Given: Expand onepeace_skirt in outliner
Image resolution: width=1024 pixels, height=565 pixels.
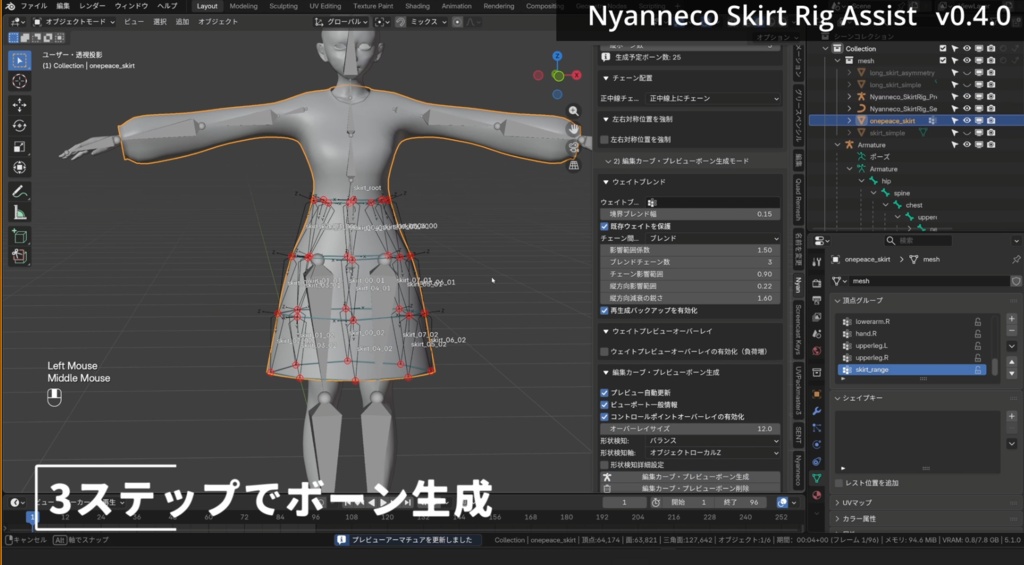Looking at the screenshot, I should tap(849, 121).
